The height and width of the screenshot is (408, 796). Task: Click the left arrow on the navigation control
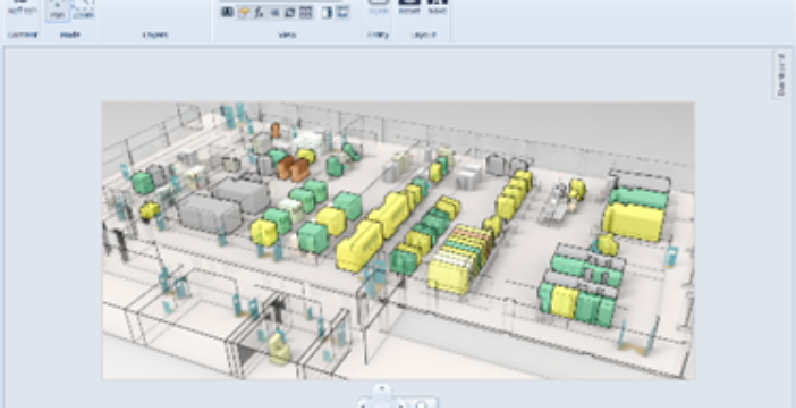click(364, 403)
